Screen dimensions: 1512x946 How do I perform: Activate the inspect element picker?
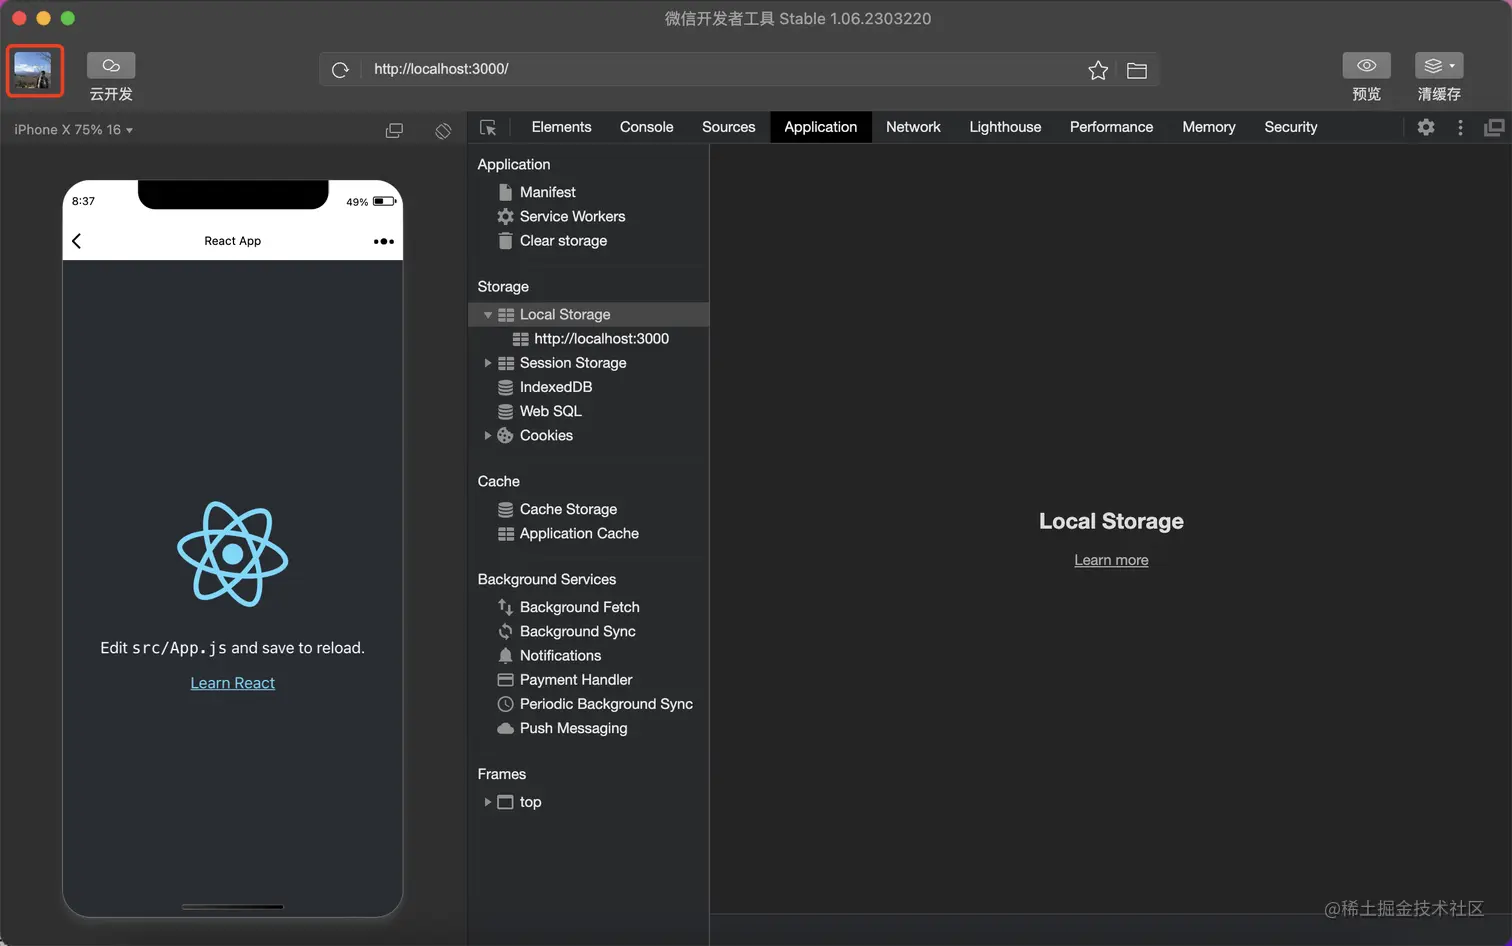488,127
